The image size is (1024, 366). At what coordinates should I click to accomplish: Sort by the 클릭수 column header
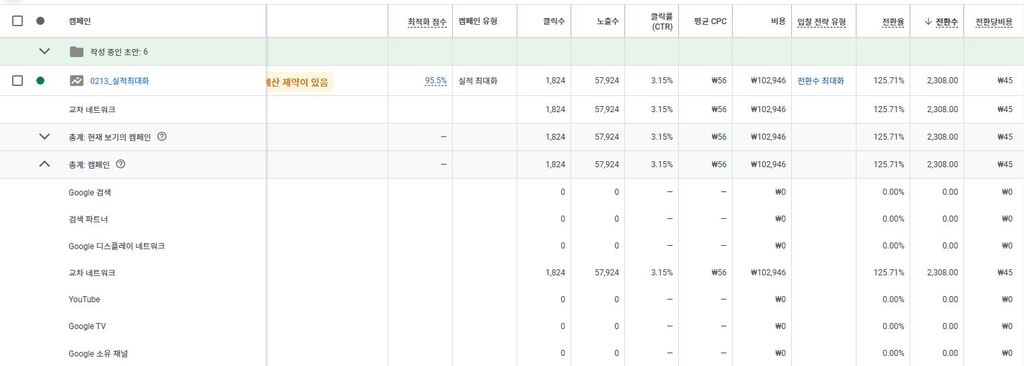(x=554, y=22)
